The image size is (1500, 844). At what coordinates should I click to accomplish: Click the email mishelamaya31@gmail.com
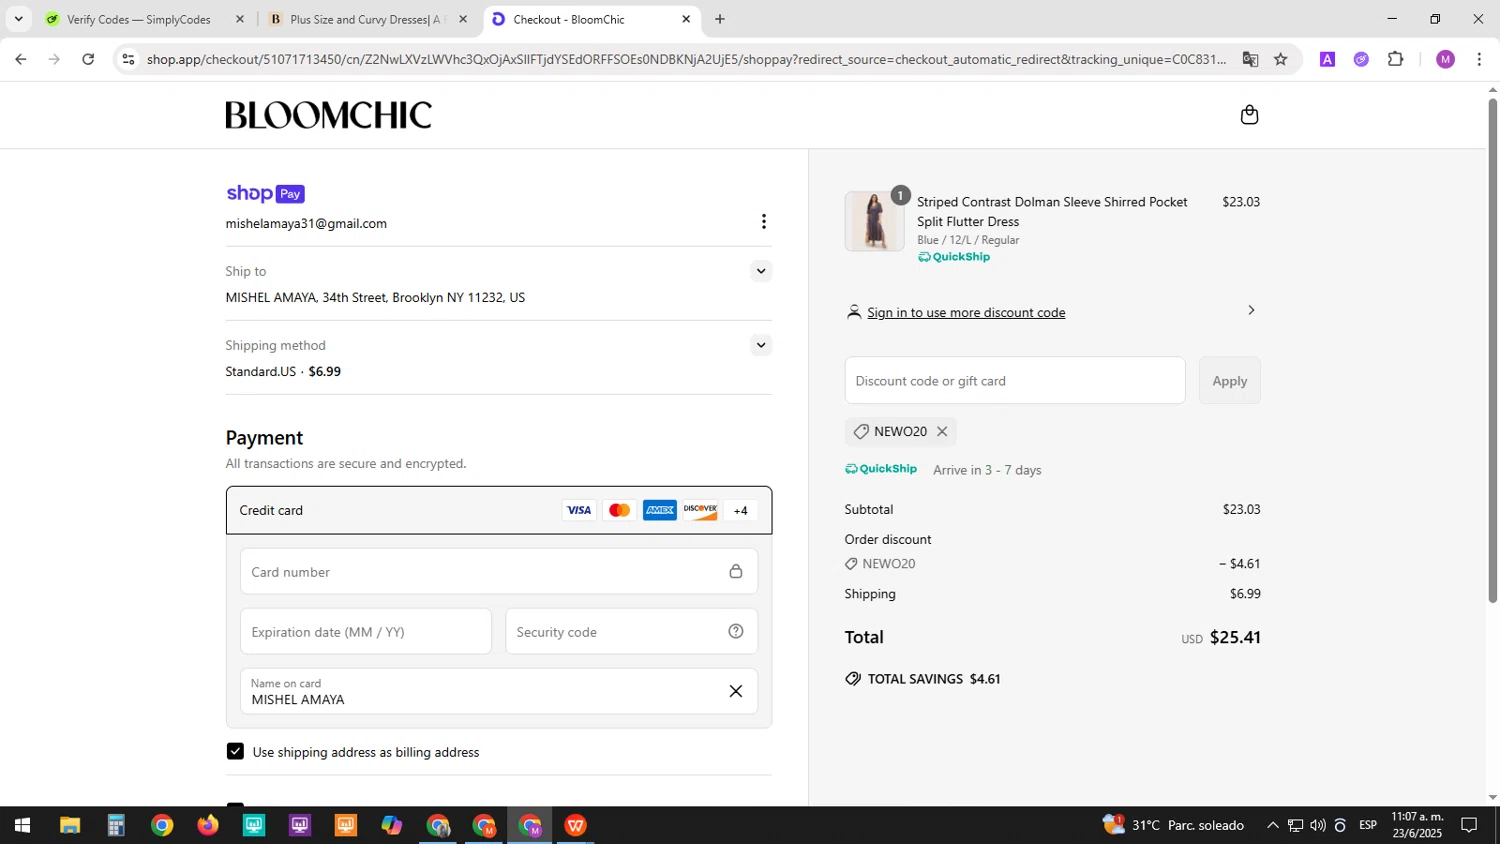point(306,224)
